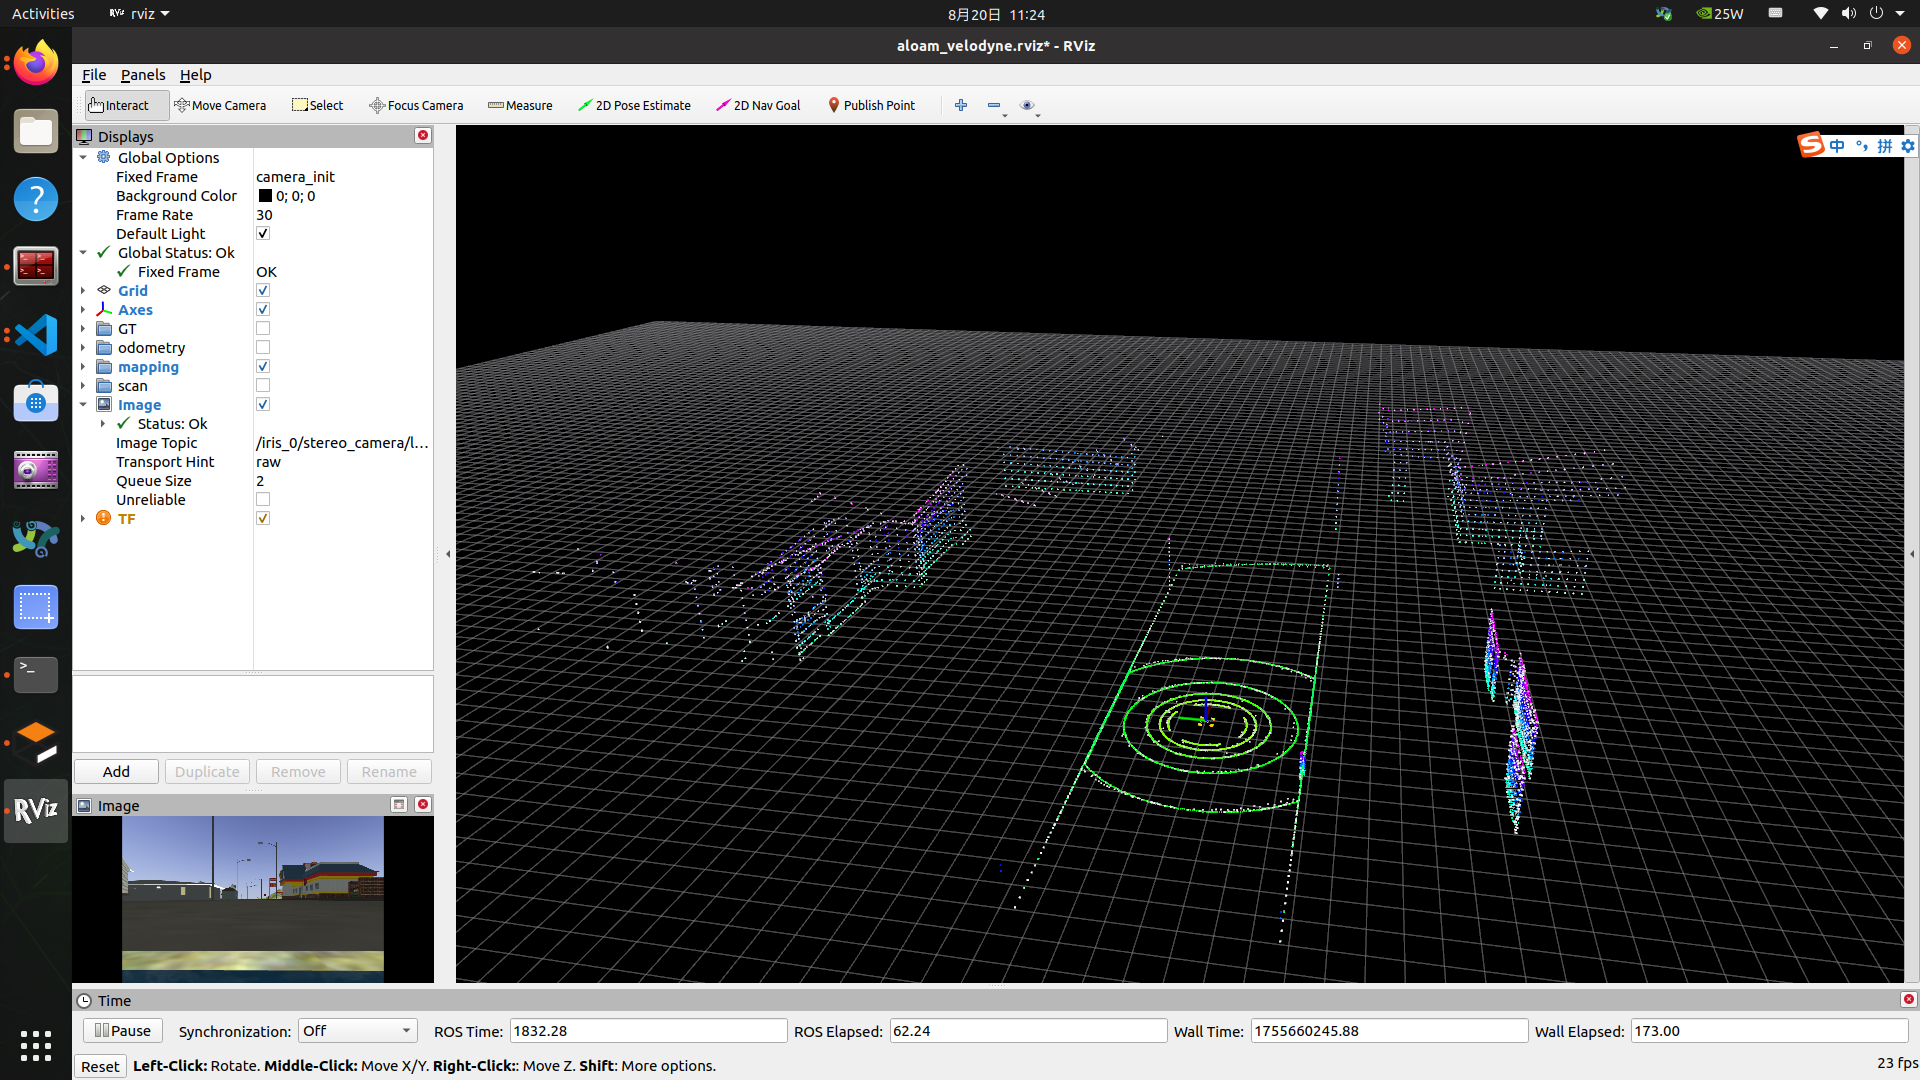Image resolution: width=1920 pixels, height=1080 pixels.
Task: Click the Sogou input method icon
Action: (1811, 145)
